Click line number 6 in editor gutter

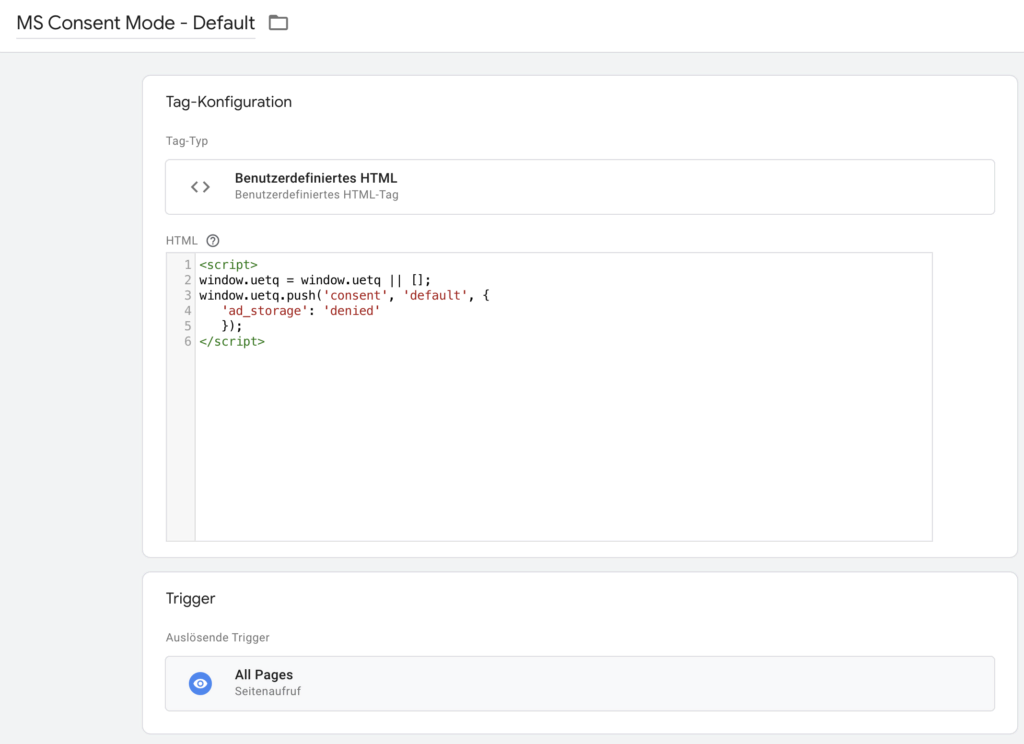187,342
